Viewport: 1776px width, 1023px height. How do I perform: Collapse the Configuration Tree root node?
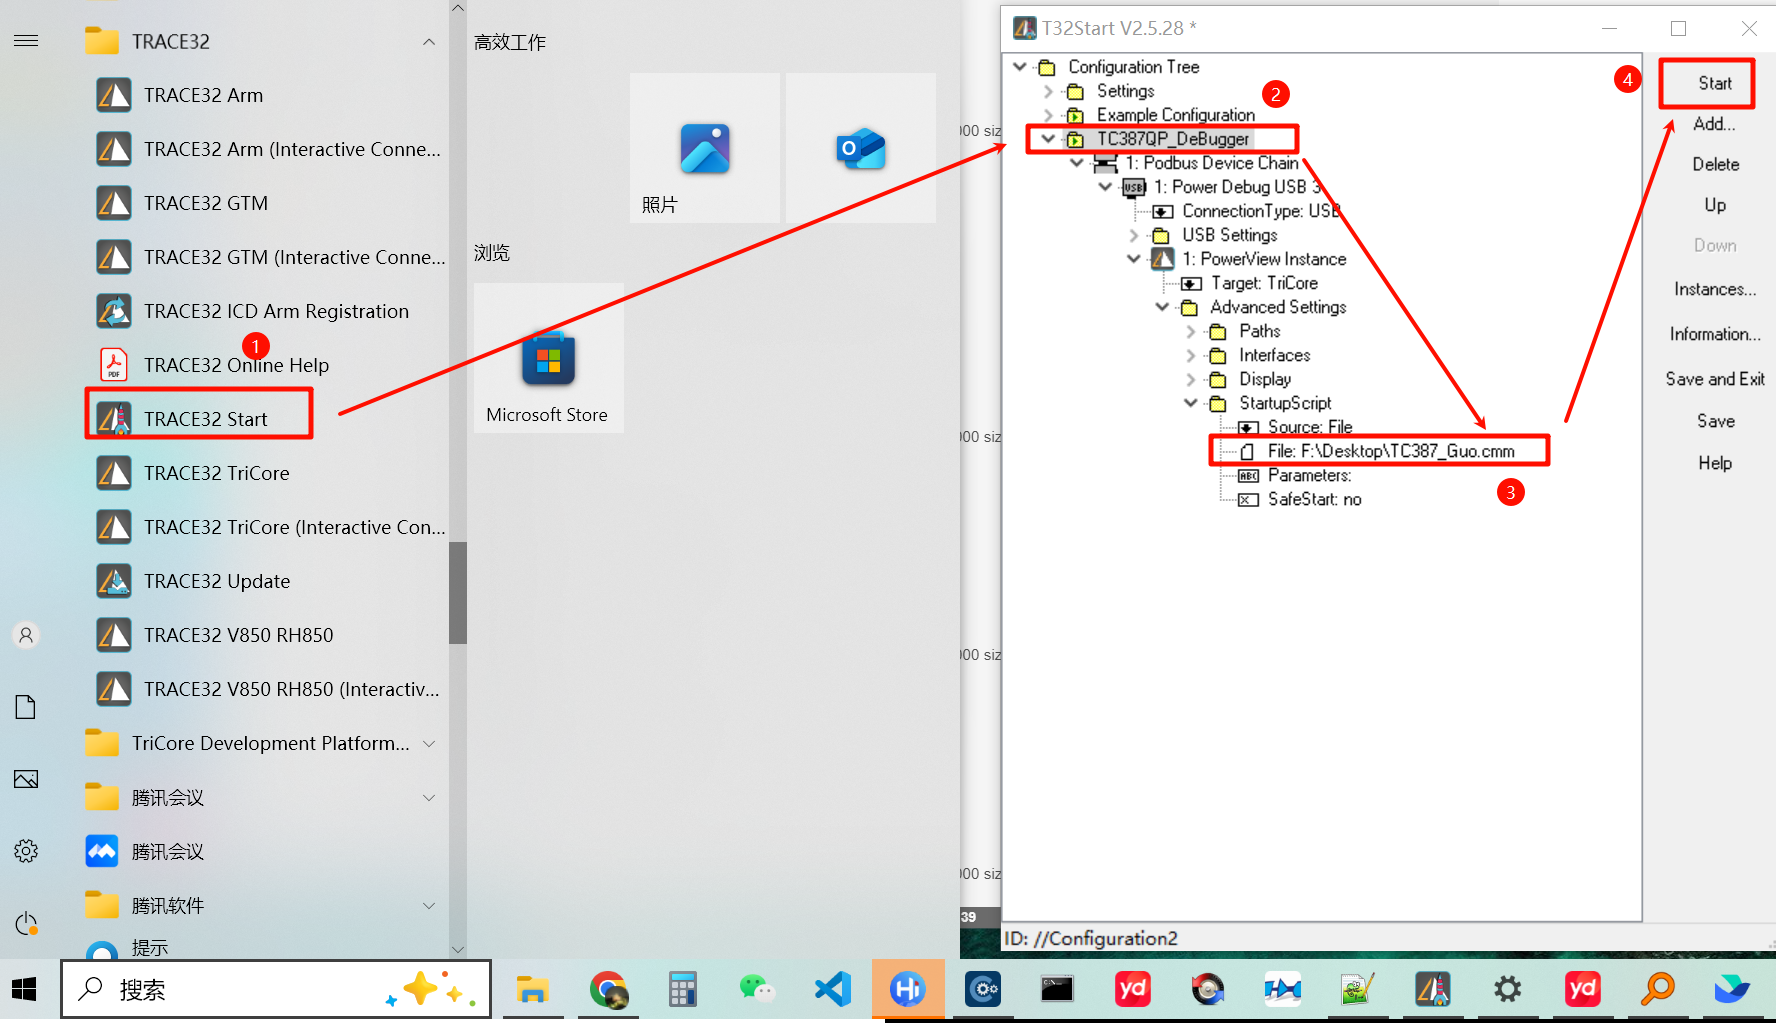click(x=1020, y=67)
